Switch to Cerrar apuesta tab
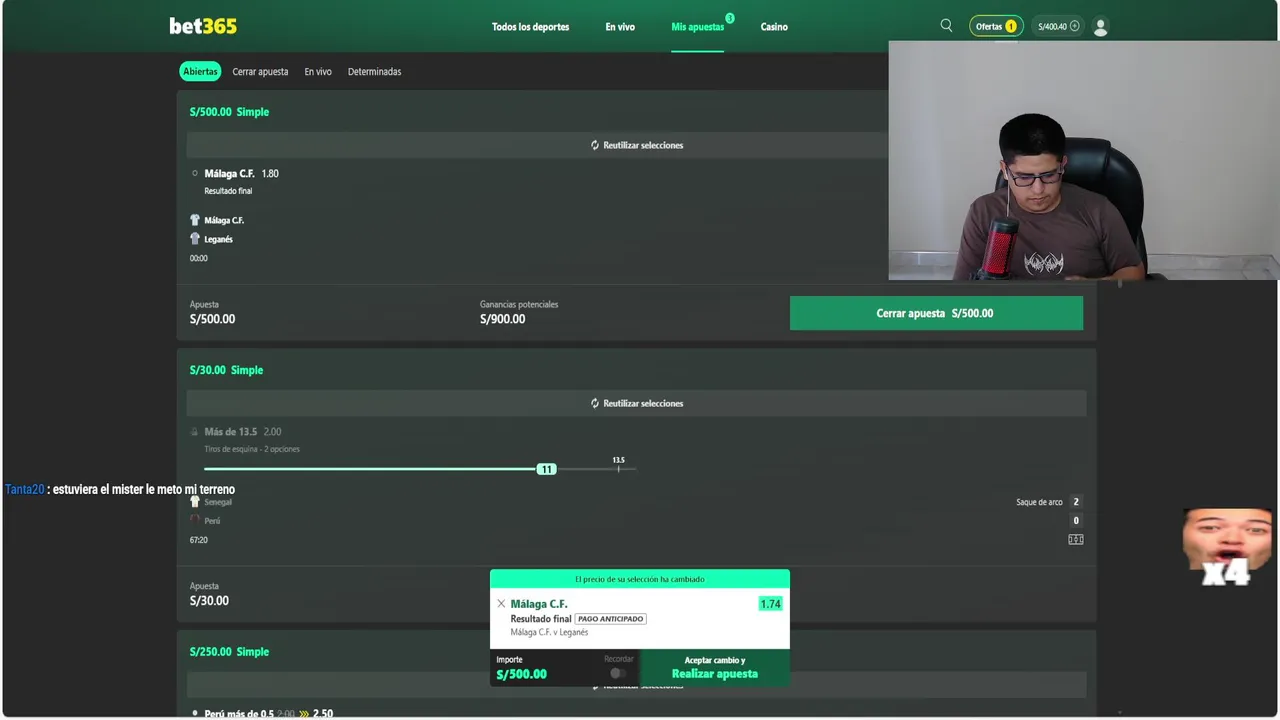The width and height of the screenshot is (1280, 720). [x=260, y=72]
